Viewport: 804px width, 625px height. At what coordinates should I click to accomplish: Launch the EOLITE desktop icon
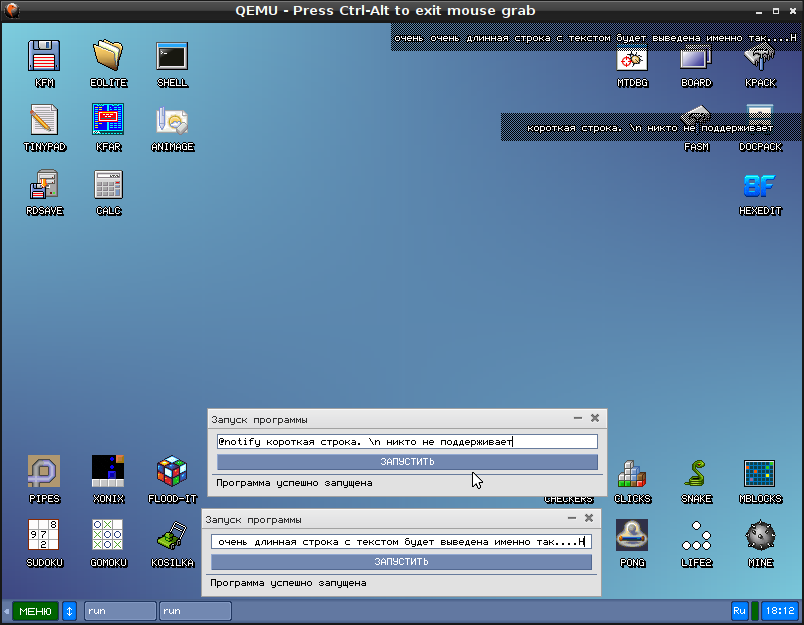point(108,58)
